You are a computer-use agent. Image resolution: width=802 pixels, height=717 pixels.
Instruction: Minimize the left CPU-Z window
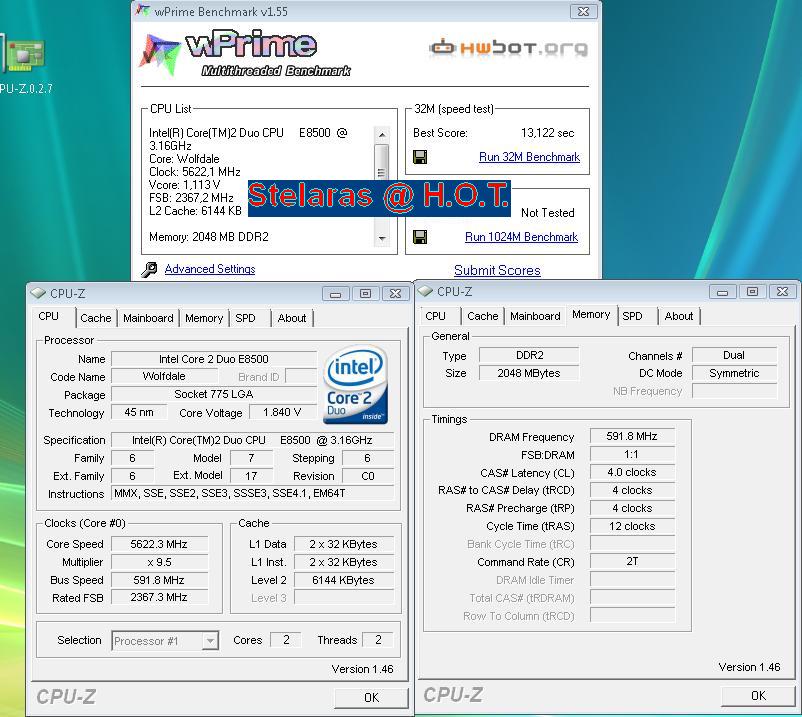click(336, 294)
